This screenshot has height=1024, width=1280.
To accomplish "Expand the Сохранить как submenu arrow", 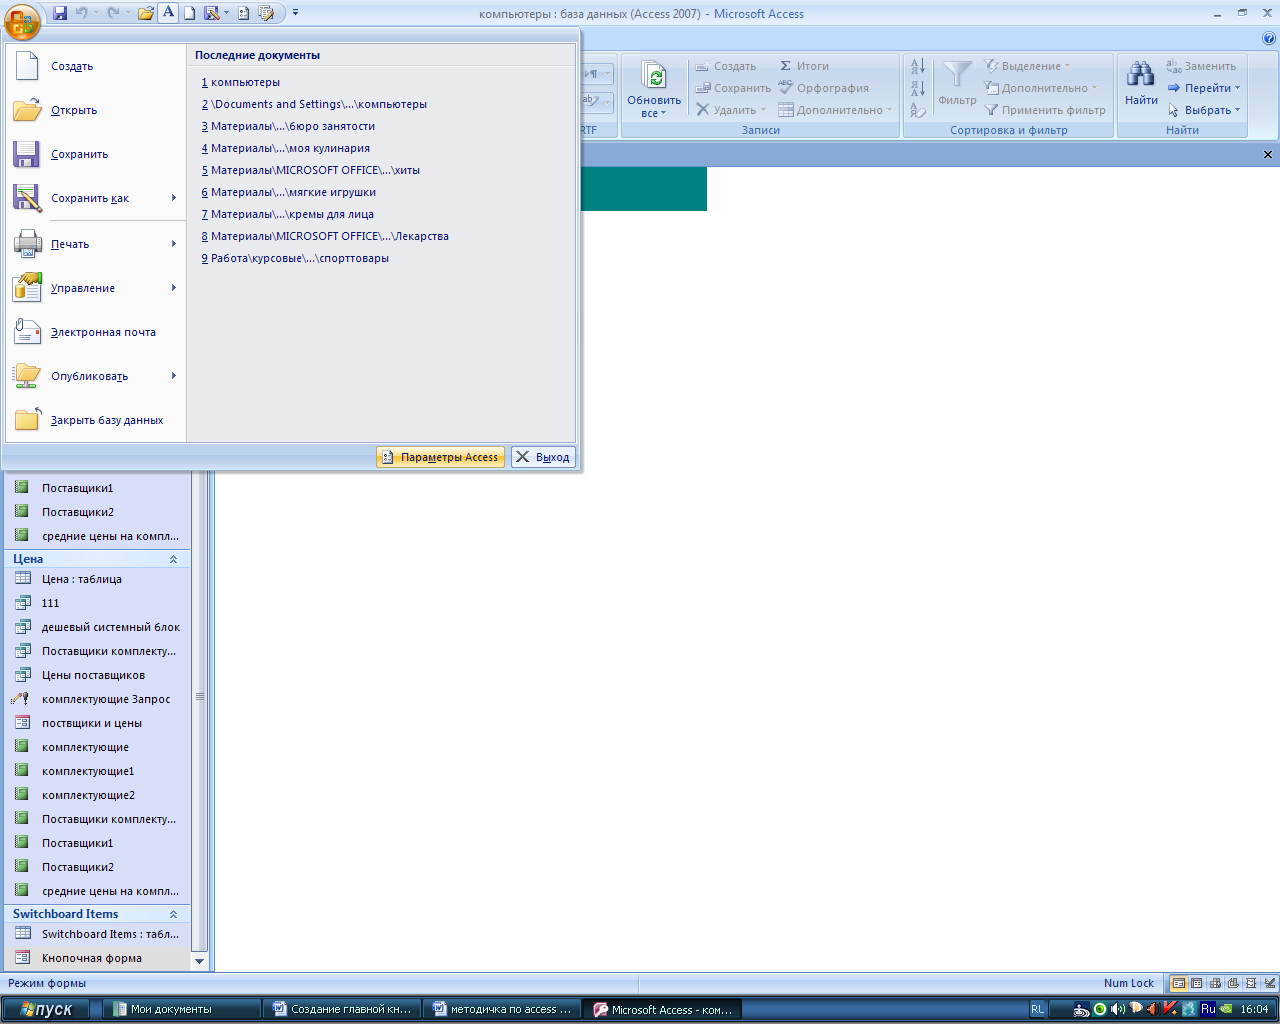I will pyautogui.click(x=174, y=198).
